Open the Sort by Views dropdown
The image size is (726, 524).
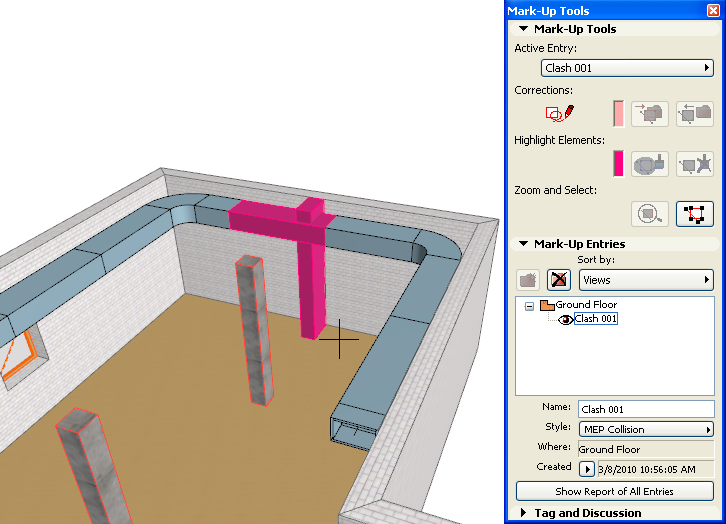tap(646, 280)
